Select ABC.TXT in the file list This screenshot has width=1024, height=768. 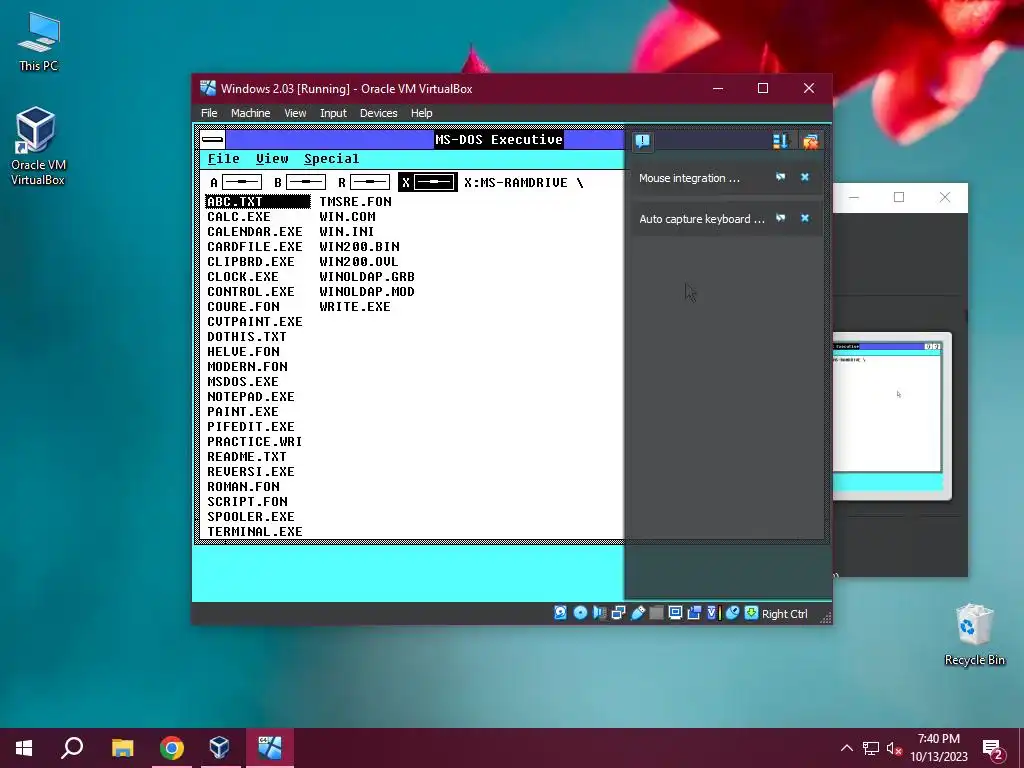click(x=258, y=202)
